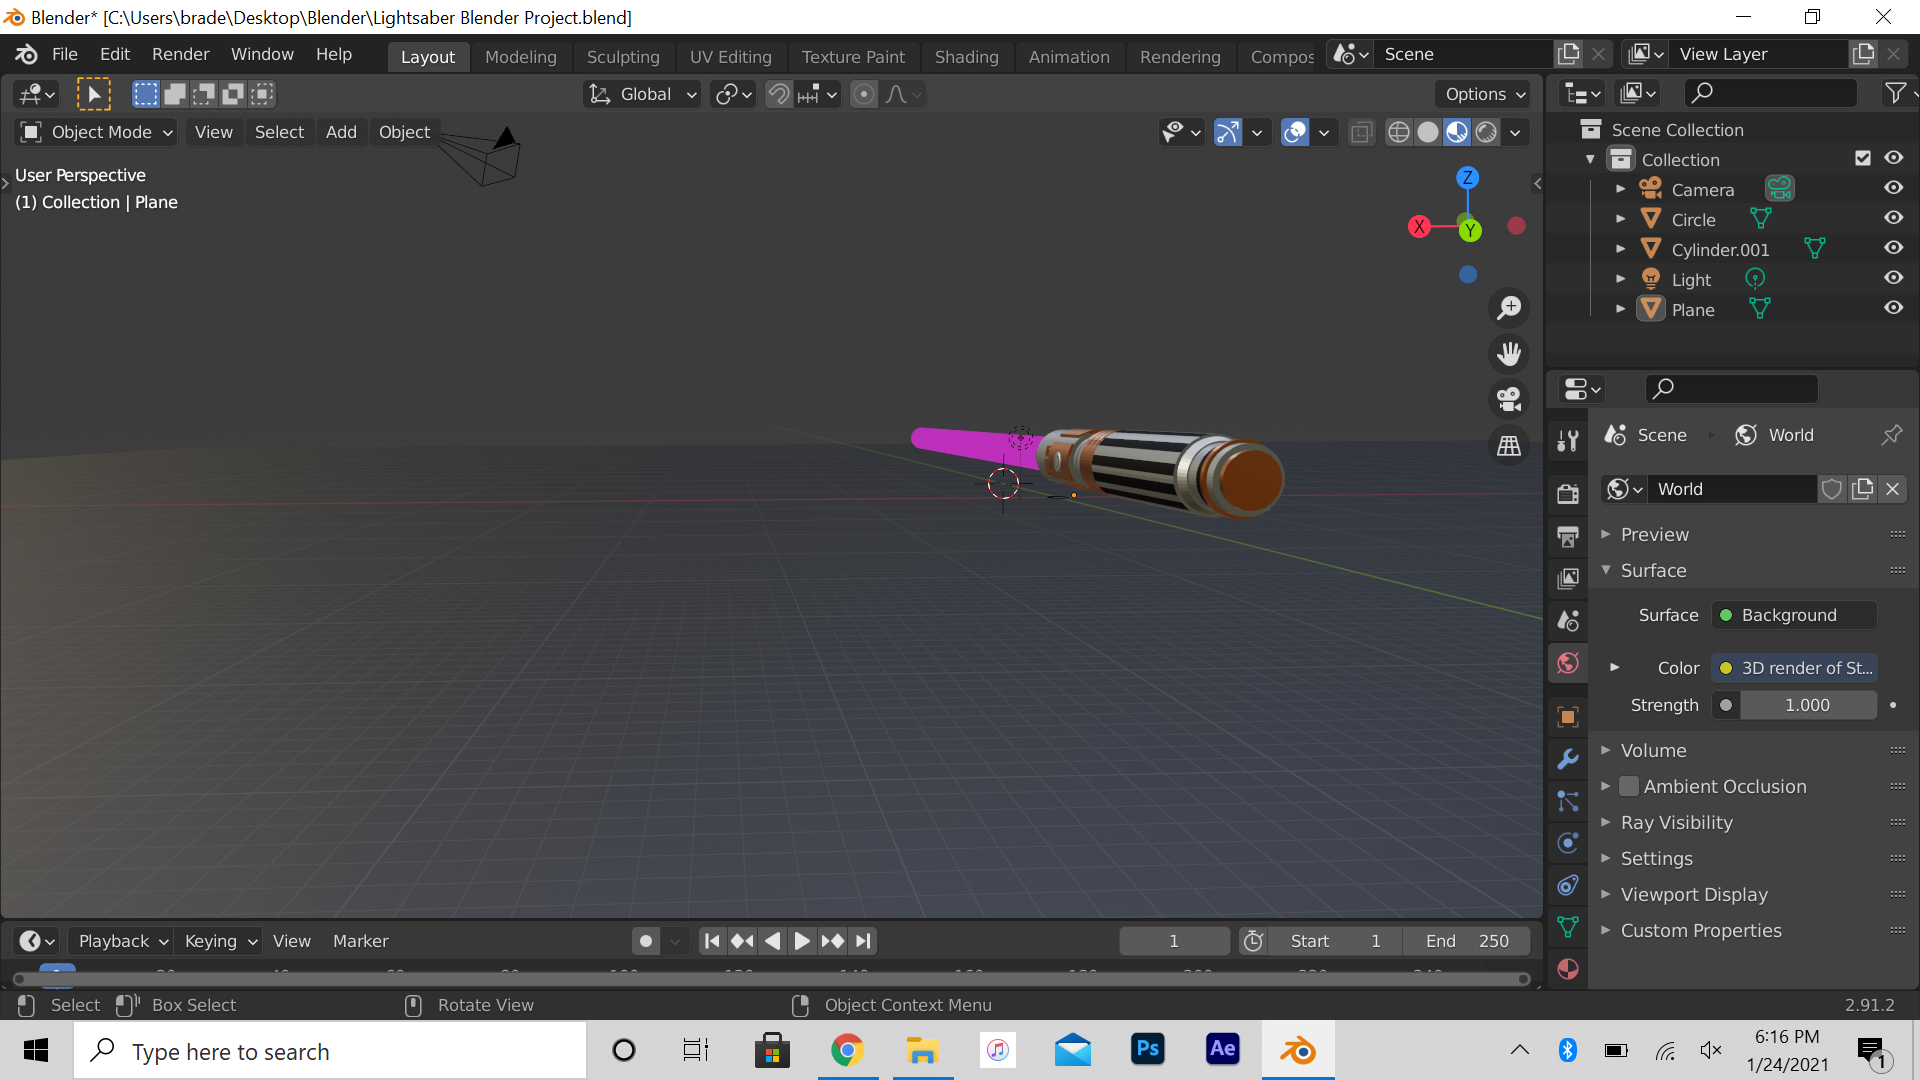The image size is (1920, 1080).
Task: Open Photoshop from the taskbar
Action: coord(1148,1049)
